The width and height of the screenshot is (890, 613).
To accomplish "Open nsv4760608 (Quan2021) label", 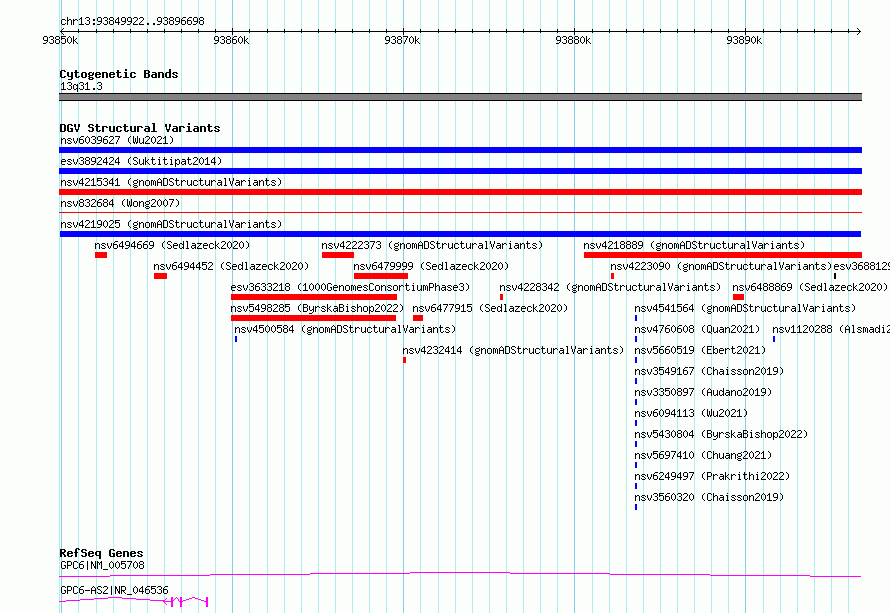I will (697, 329).
